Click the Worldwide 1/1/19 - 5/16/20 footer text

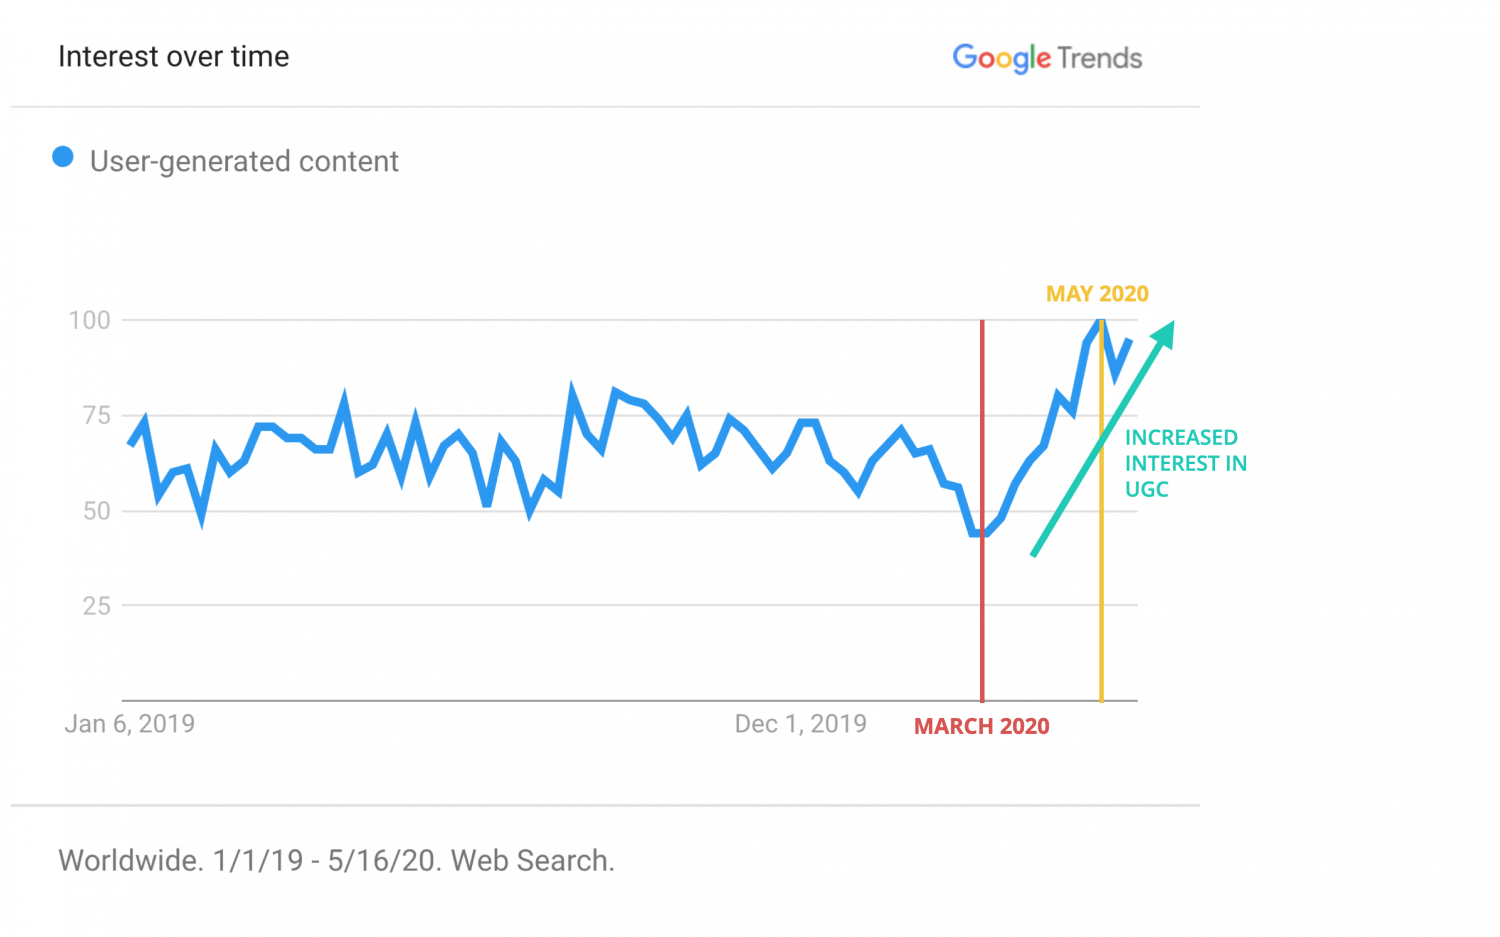click(x=337, y=860)
